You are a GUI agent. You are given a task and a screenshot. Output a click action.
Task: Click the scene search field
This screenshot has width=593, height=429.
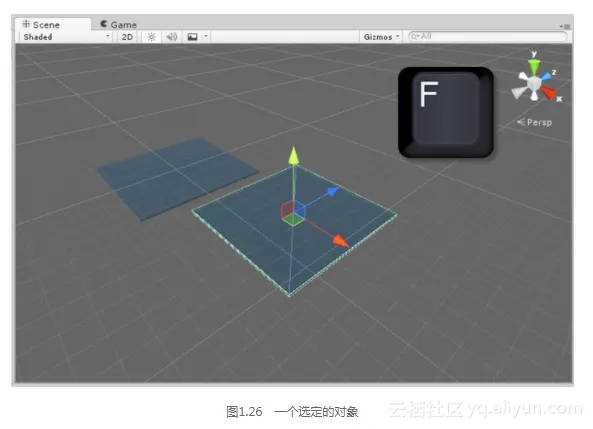(488, 37)
